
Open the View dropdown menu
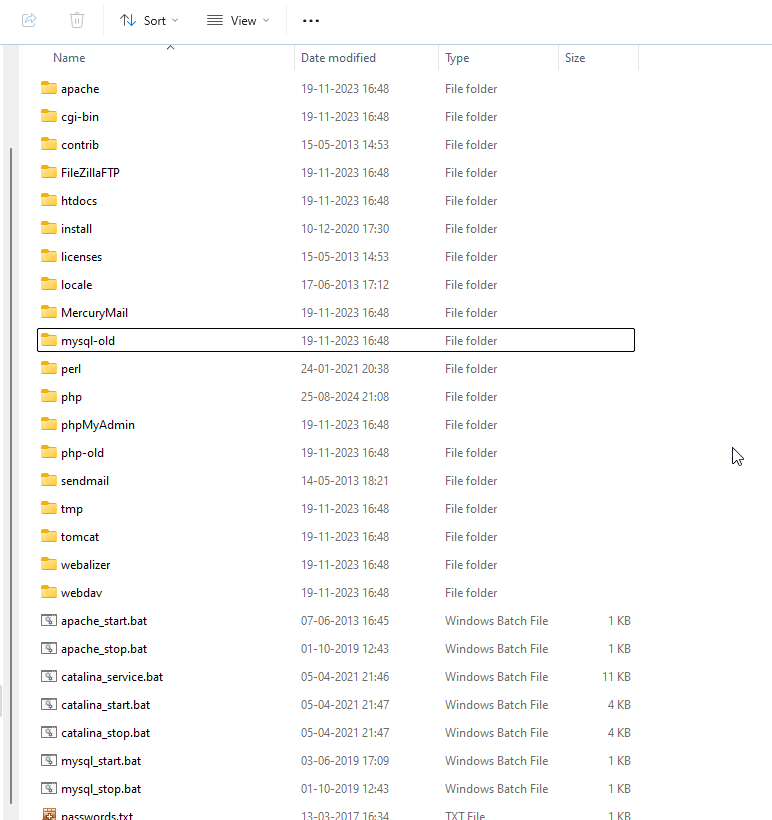[x=238, y=20]
